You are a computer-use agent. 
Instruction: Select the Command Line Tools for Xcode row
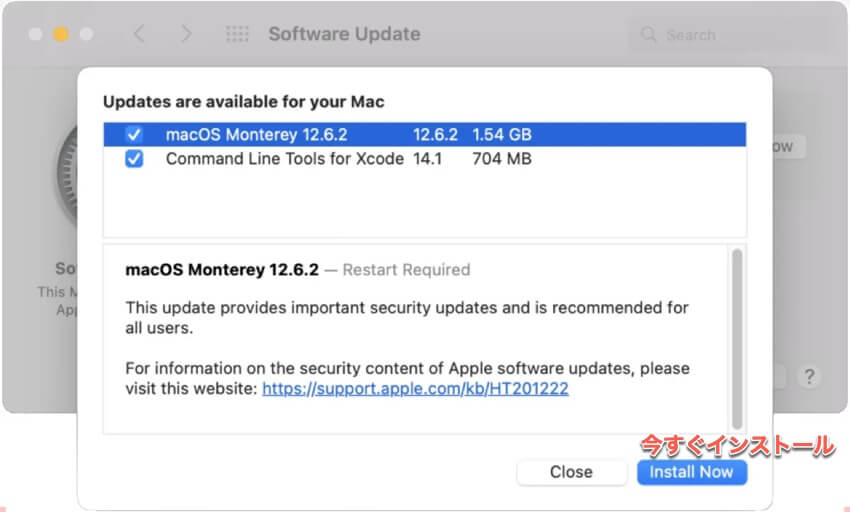(x=424, y=159)
